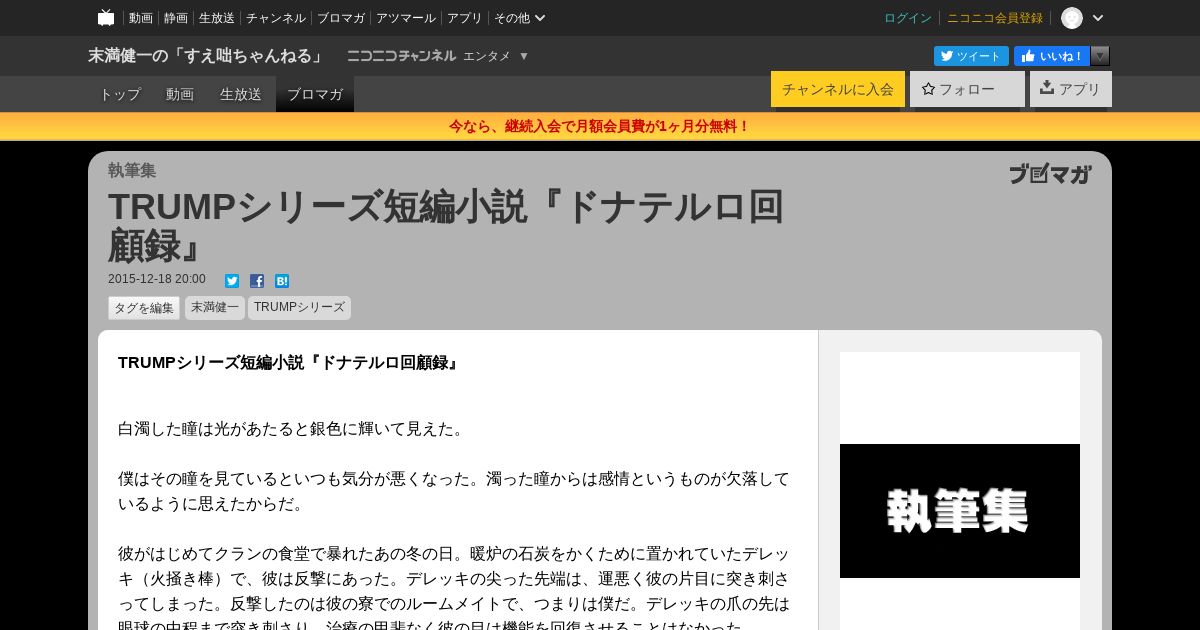Image resolution: width=1200 pixels, height=630 pixels.
Task: Click the bold article subtitle in body
Action: click(290, 363)
